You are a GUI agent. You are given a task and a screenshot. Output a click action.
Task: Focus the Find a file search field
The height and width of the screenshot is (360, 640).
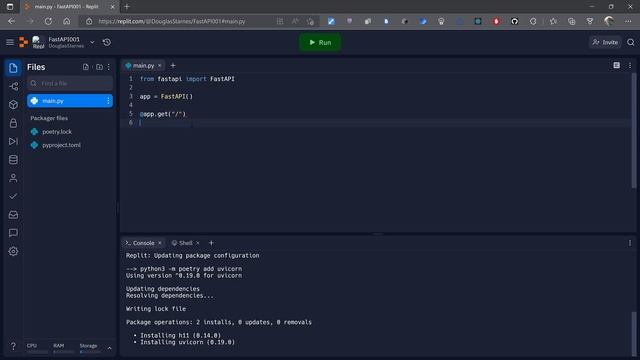pos(70,83)
